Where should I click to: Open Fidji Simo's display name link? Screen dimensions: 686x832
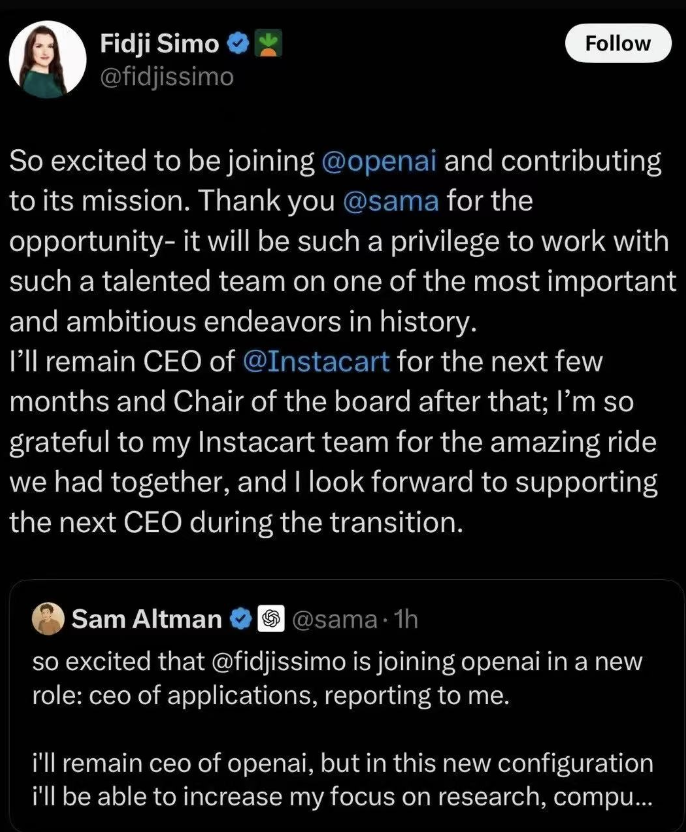(159, 42)
